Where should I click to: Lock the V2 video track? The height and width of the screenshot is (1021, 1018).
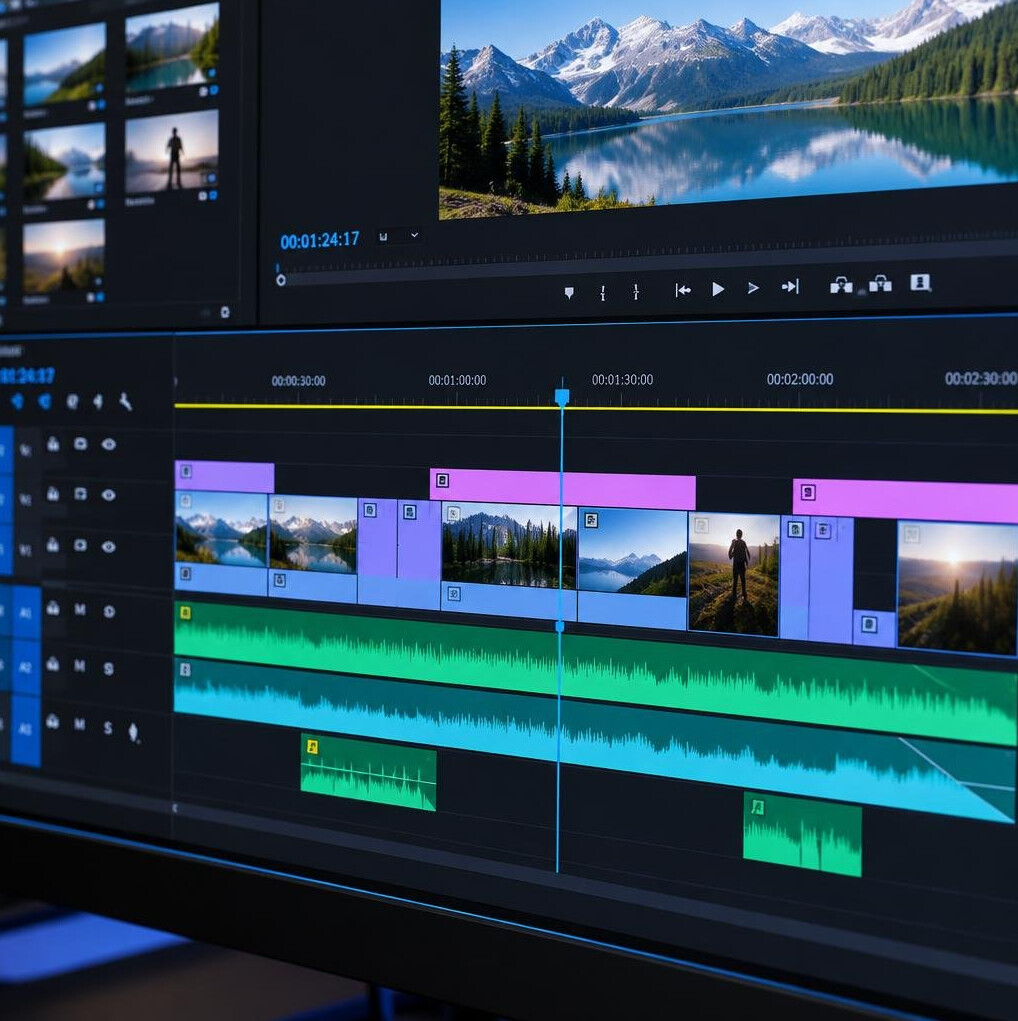pyautogui.click(x=53, y=494)
